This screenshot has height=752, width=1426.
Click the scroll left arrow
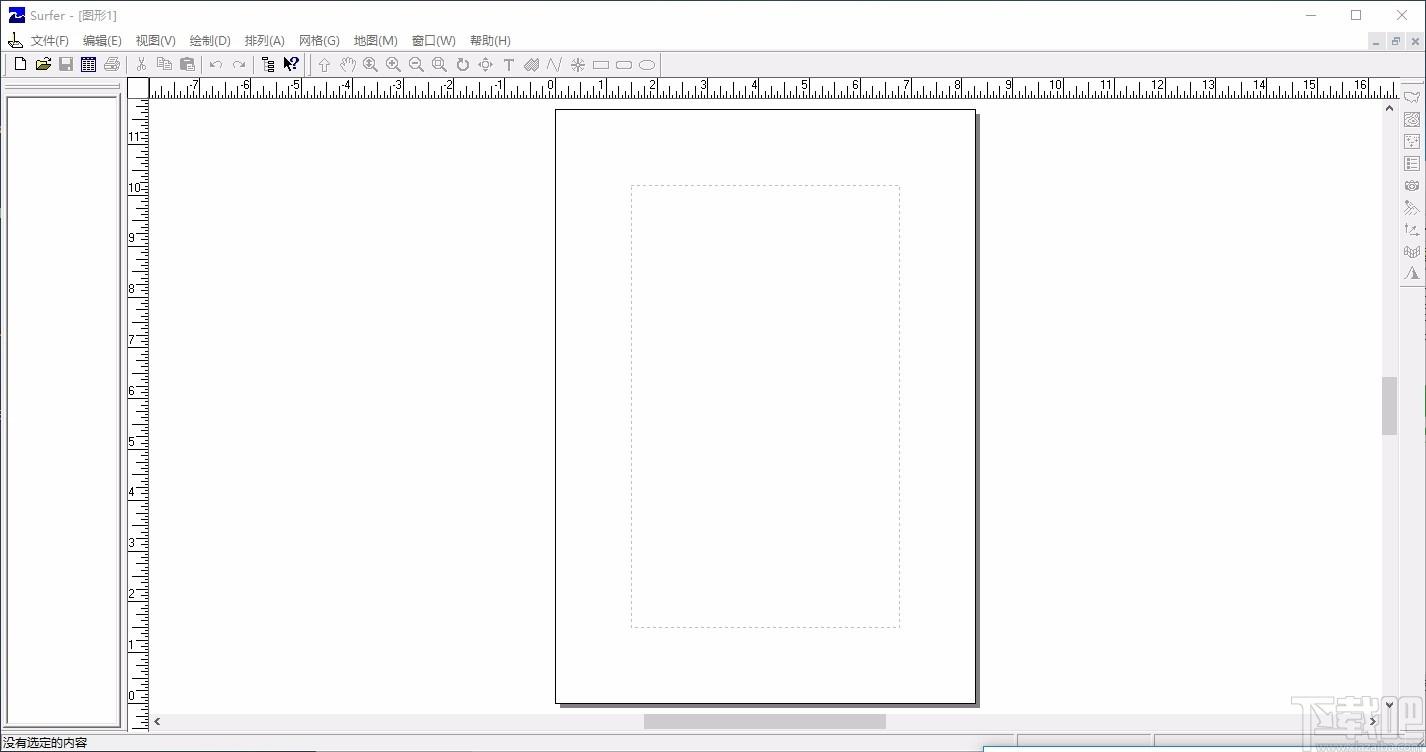coord(157,721)
